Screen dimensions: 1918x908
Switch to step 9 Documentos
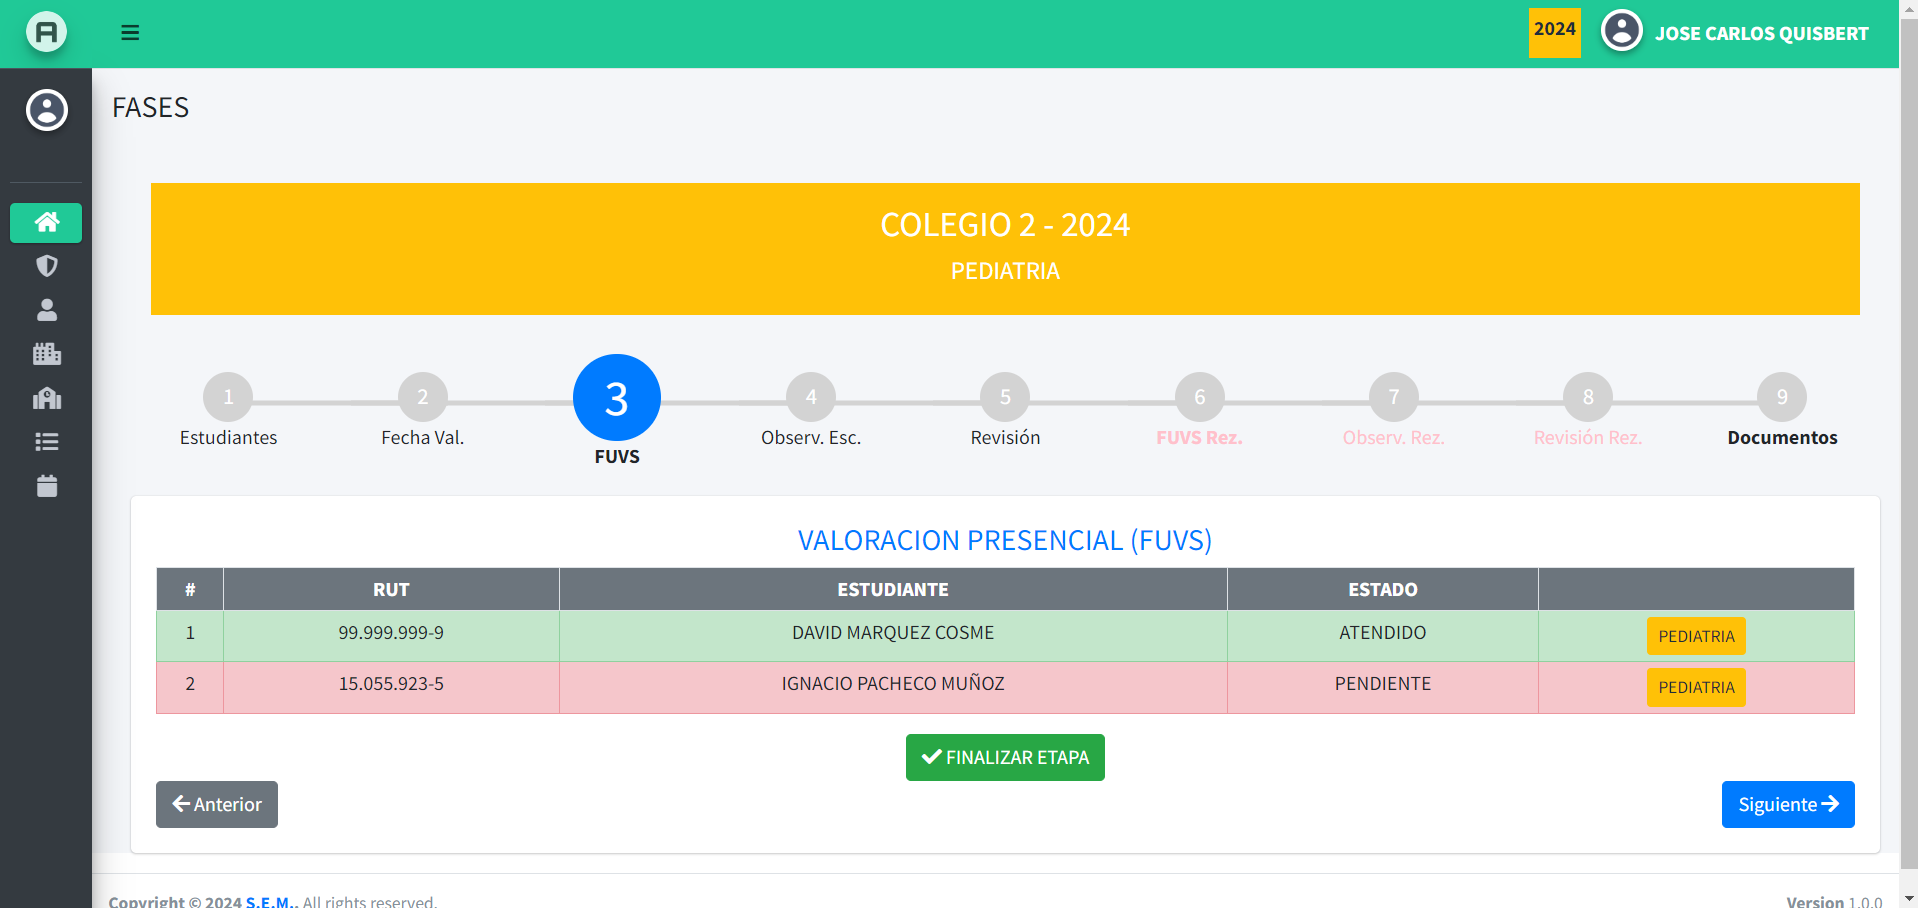1781,397
